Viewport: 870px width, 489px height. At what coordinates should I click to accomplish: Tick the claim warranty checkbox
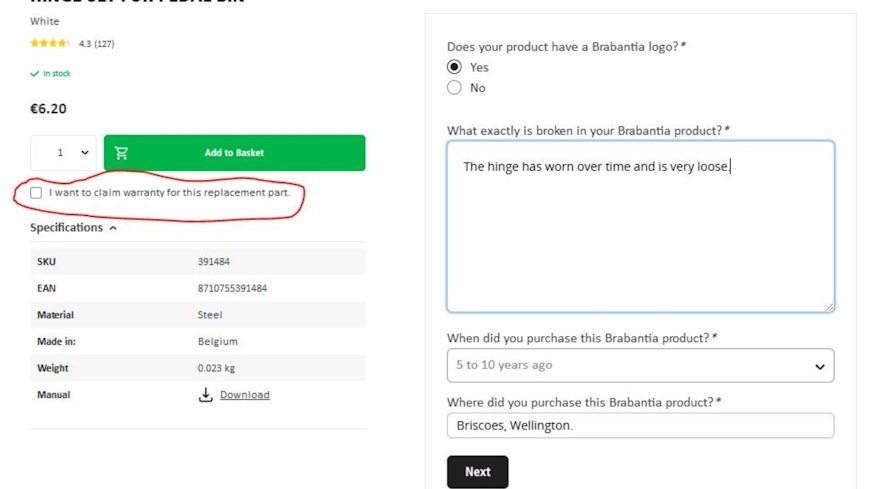(x=36, y=193)
